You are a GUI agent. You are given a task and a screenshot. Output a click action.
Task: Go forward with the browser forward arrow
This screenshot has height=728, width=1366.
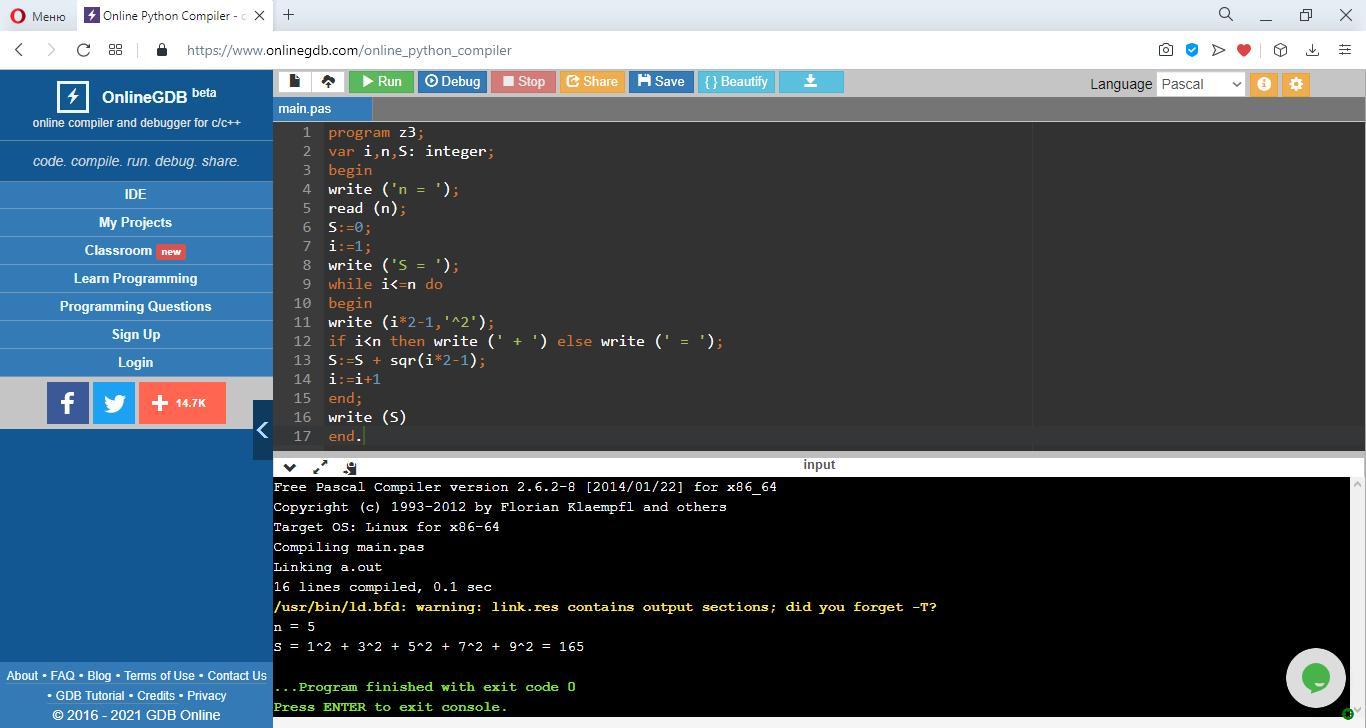tap(51, 50)
